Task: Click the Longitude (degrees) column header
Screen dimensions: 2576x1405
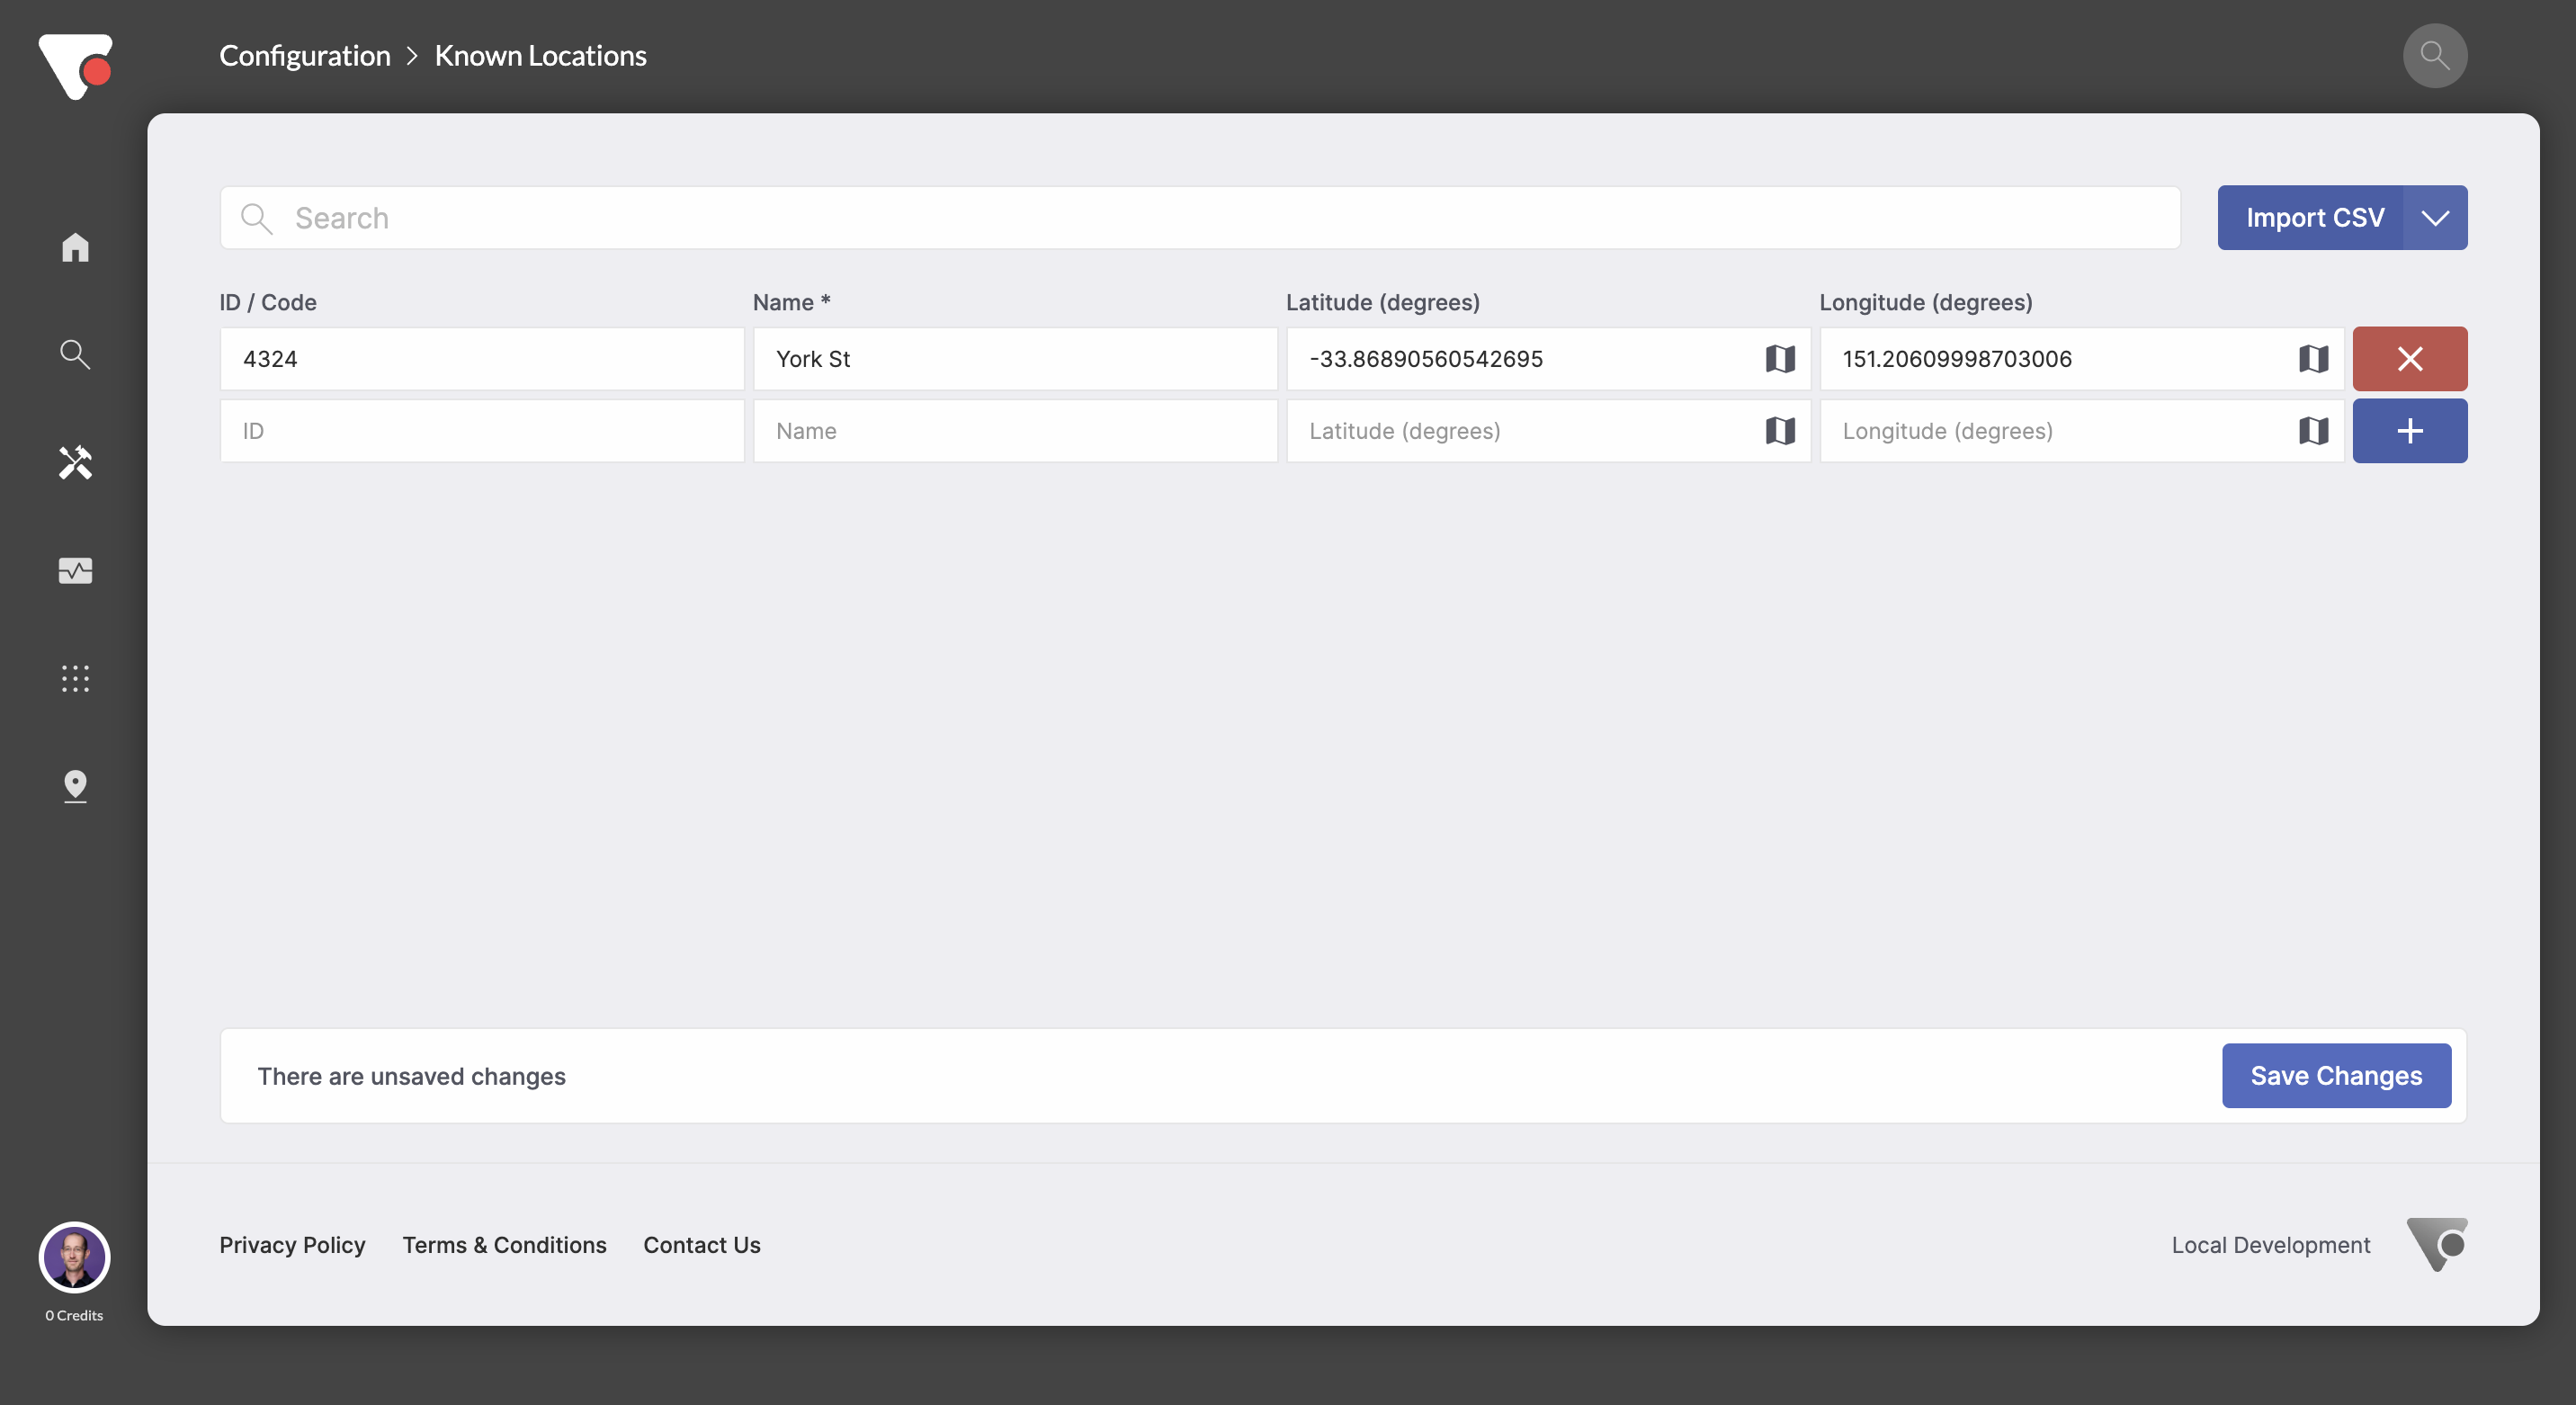Action: (x=1925, y=302)
